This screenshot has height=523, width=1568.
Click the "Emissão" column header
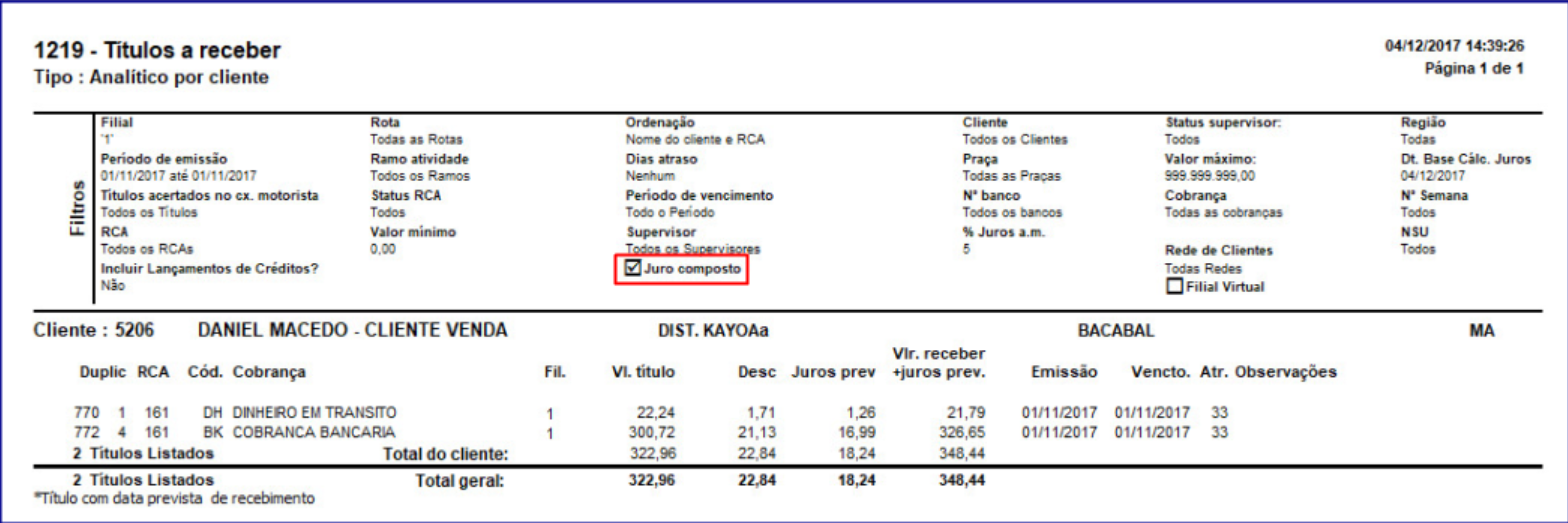point(1064,373)
